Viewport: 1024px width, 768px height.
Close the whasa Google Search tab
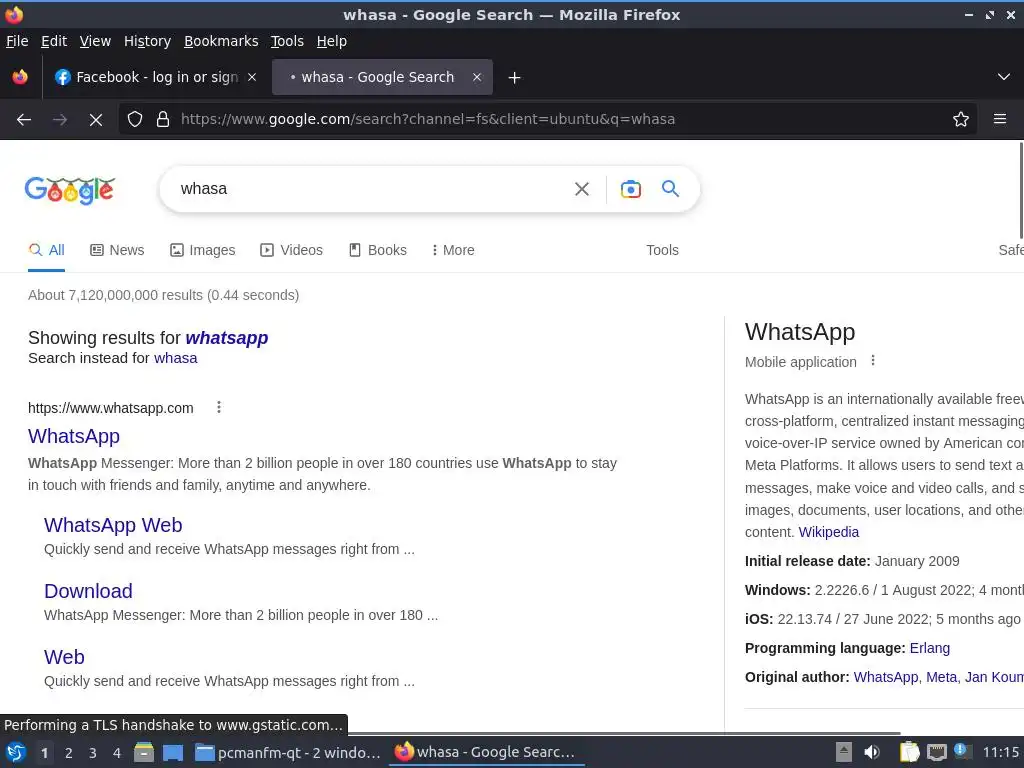click(x=477, y=77)
